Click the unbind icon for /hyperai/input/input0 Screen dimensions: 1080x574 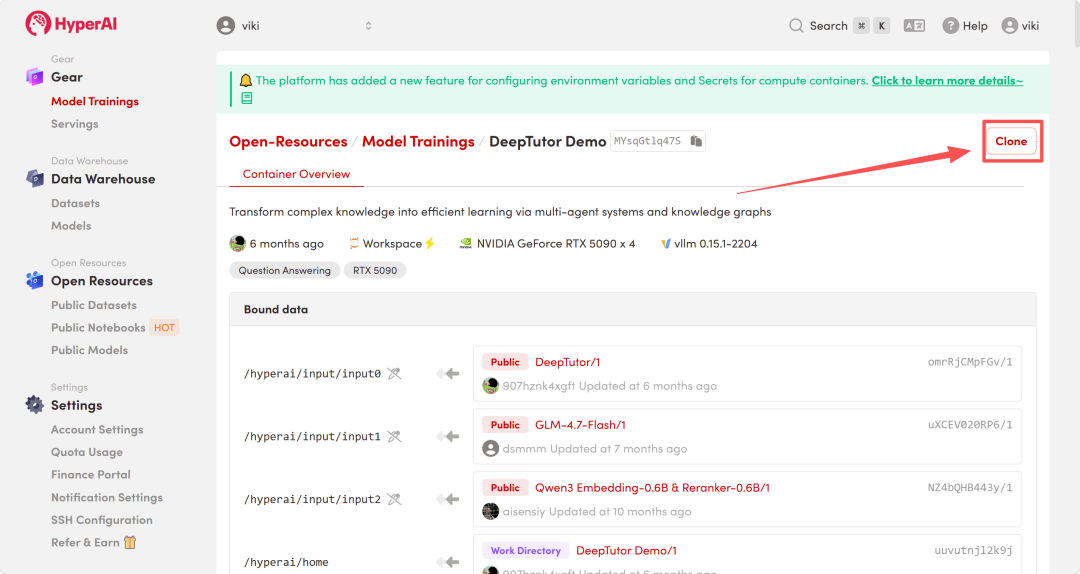tap(394, 373)
